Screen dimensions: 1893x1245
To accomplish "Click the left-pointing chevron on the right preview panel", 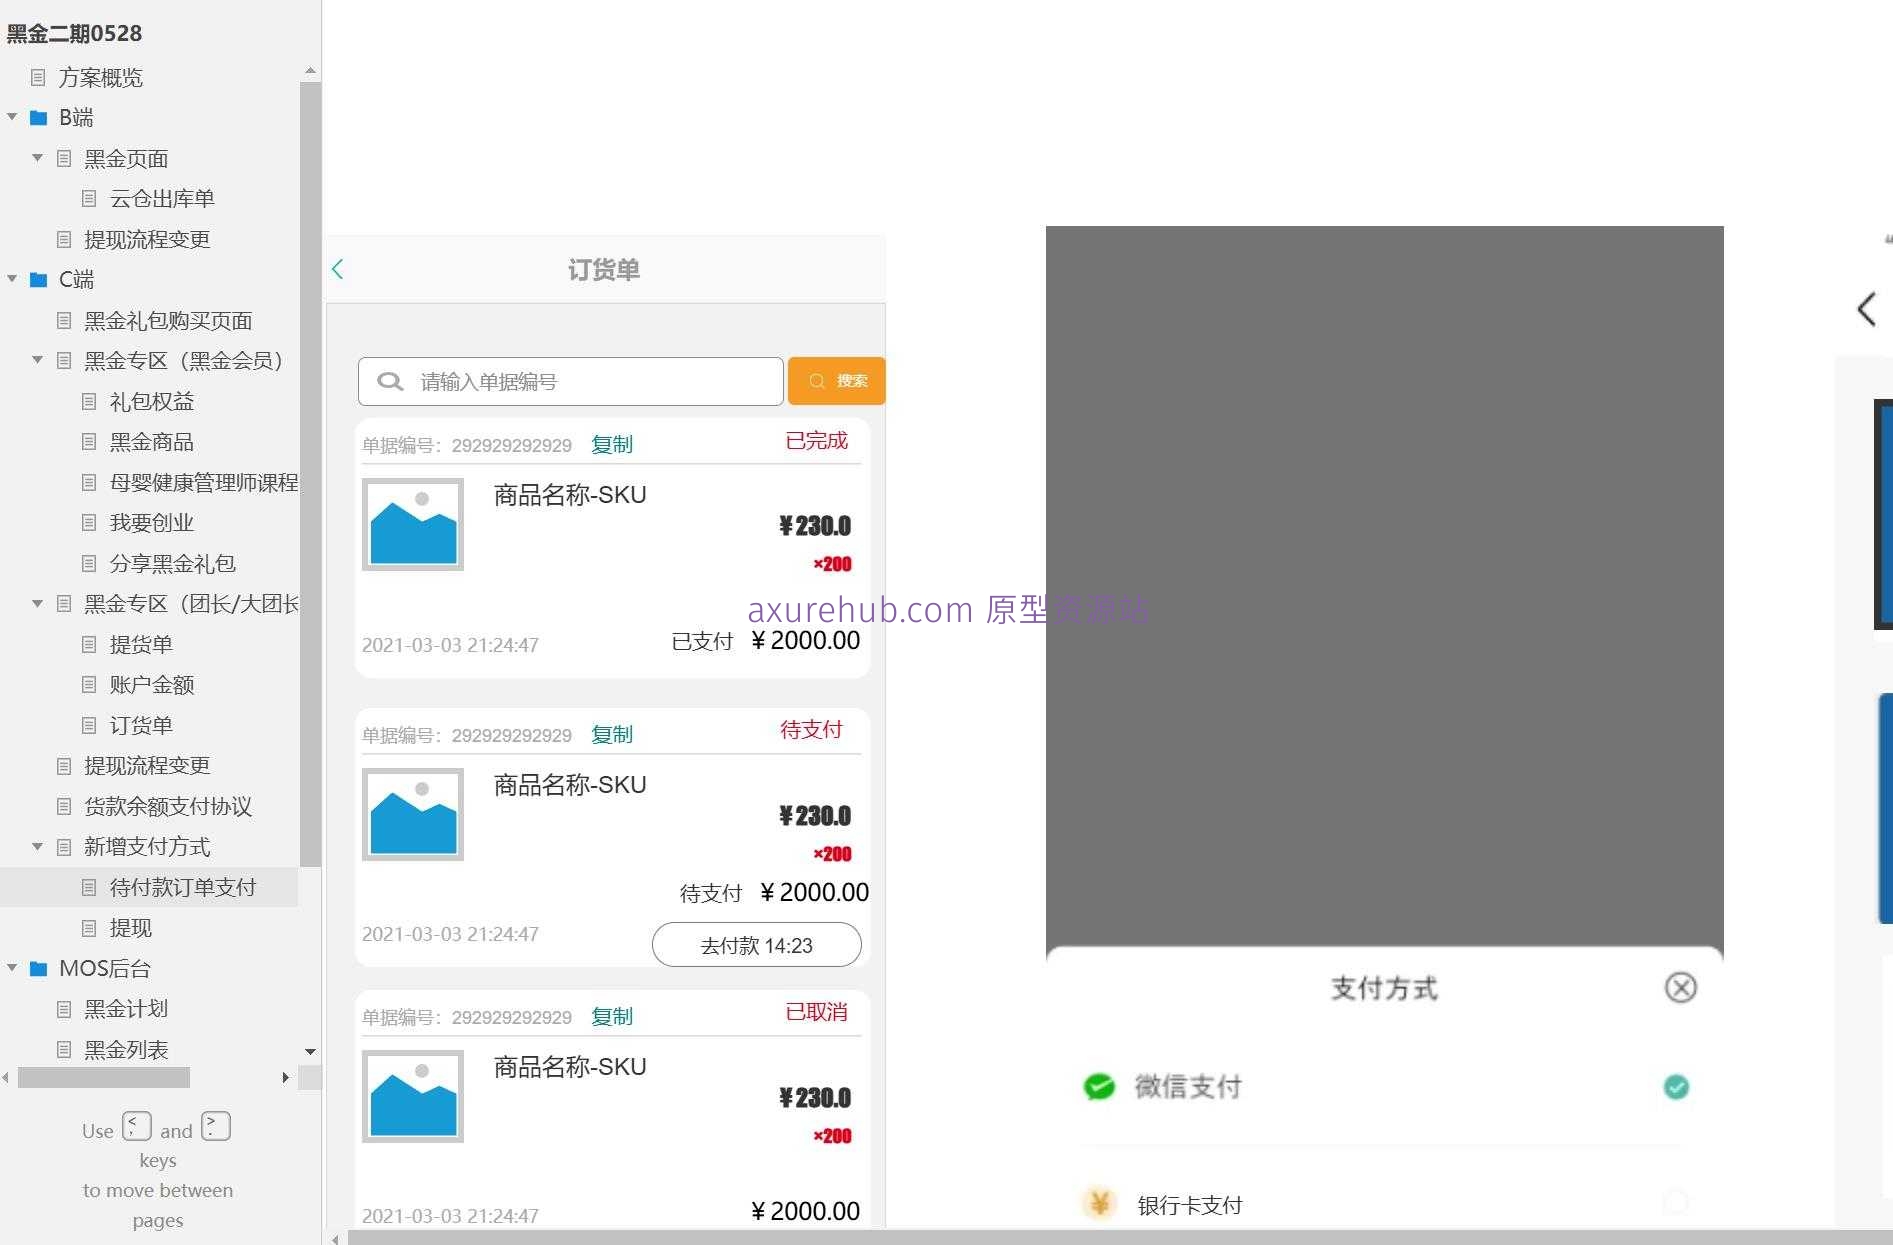I will (x=1865, y=308).
